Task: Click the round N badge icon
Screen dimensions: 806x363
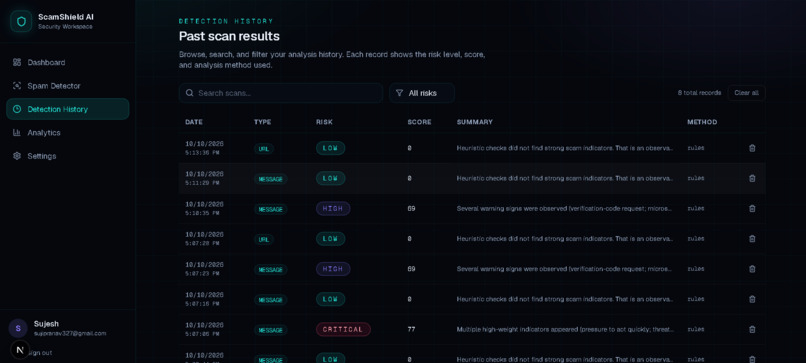Action: (20, 350)
